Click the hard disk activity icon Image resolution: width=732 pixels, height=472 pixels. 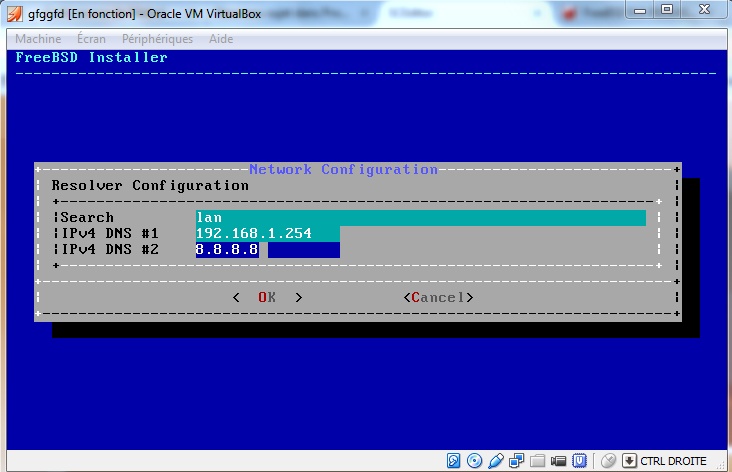click(x=453, y=461)
